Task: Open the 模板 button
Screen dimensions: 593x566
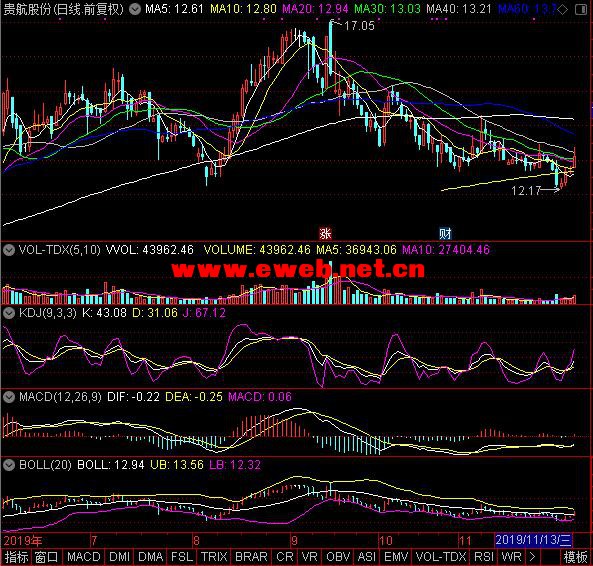Action: [x=575, y=557]
